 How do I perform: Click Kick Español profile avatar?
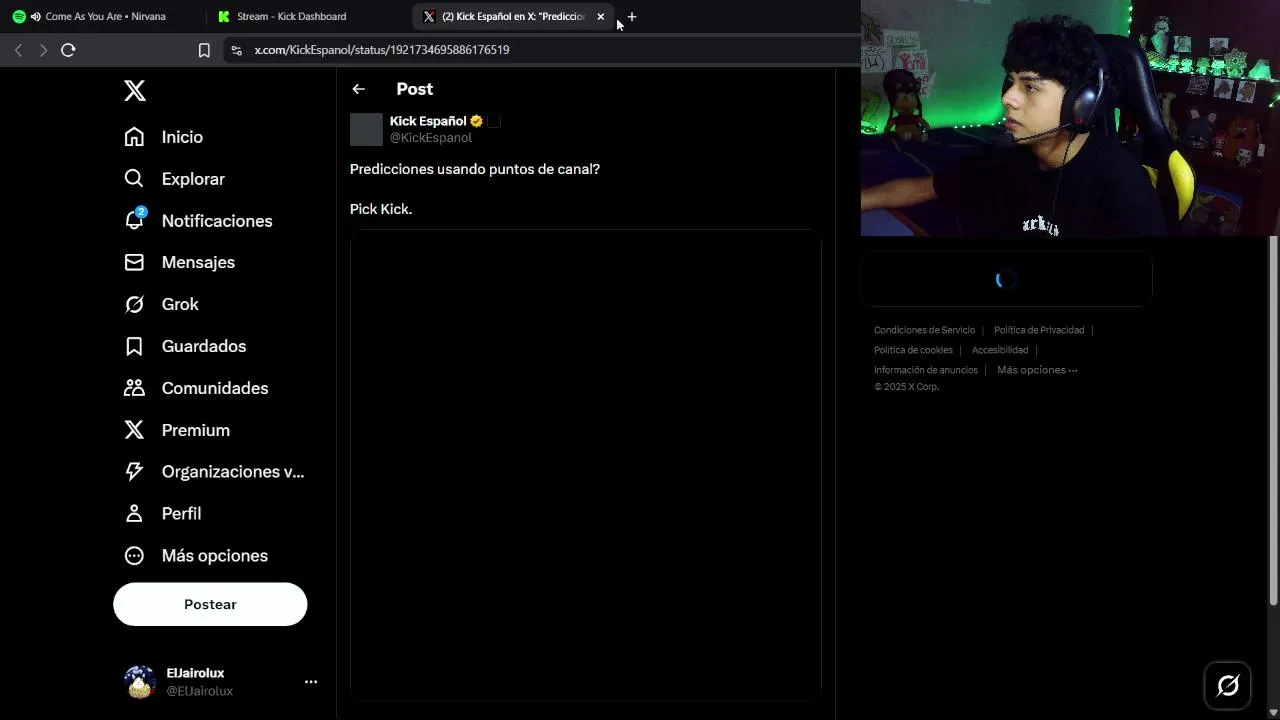coord(366,129)
